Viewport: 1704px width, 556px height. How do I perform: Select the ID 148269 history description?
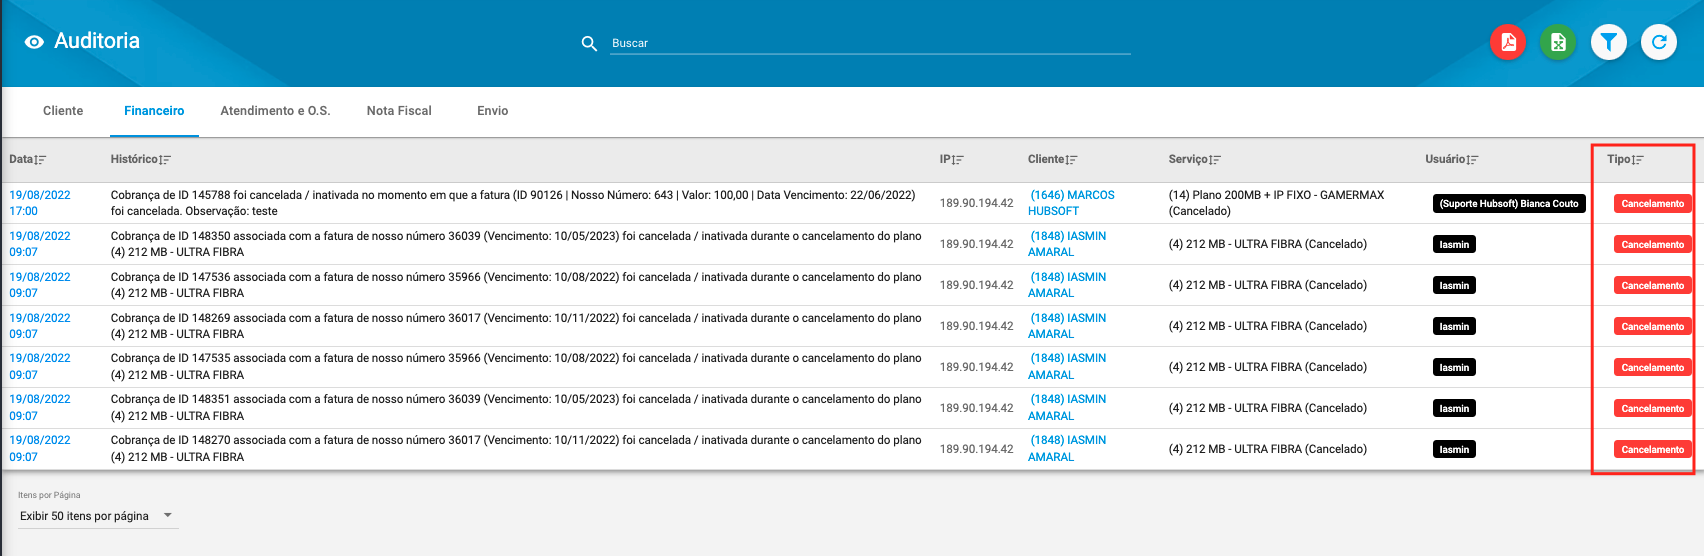pyautogui.click(x=516, y=326)
